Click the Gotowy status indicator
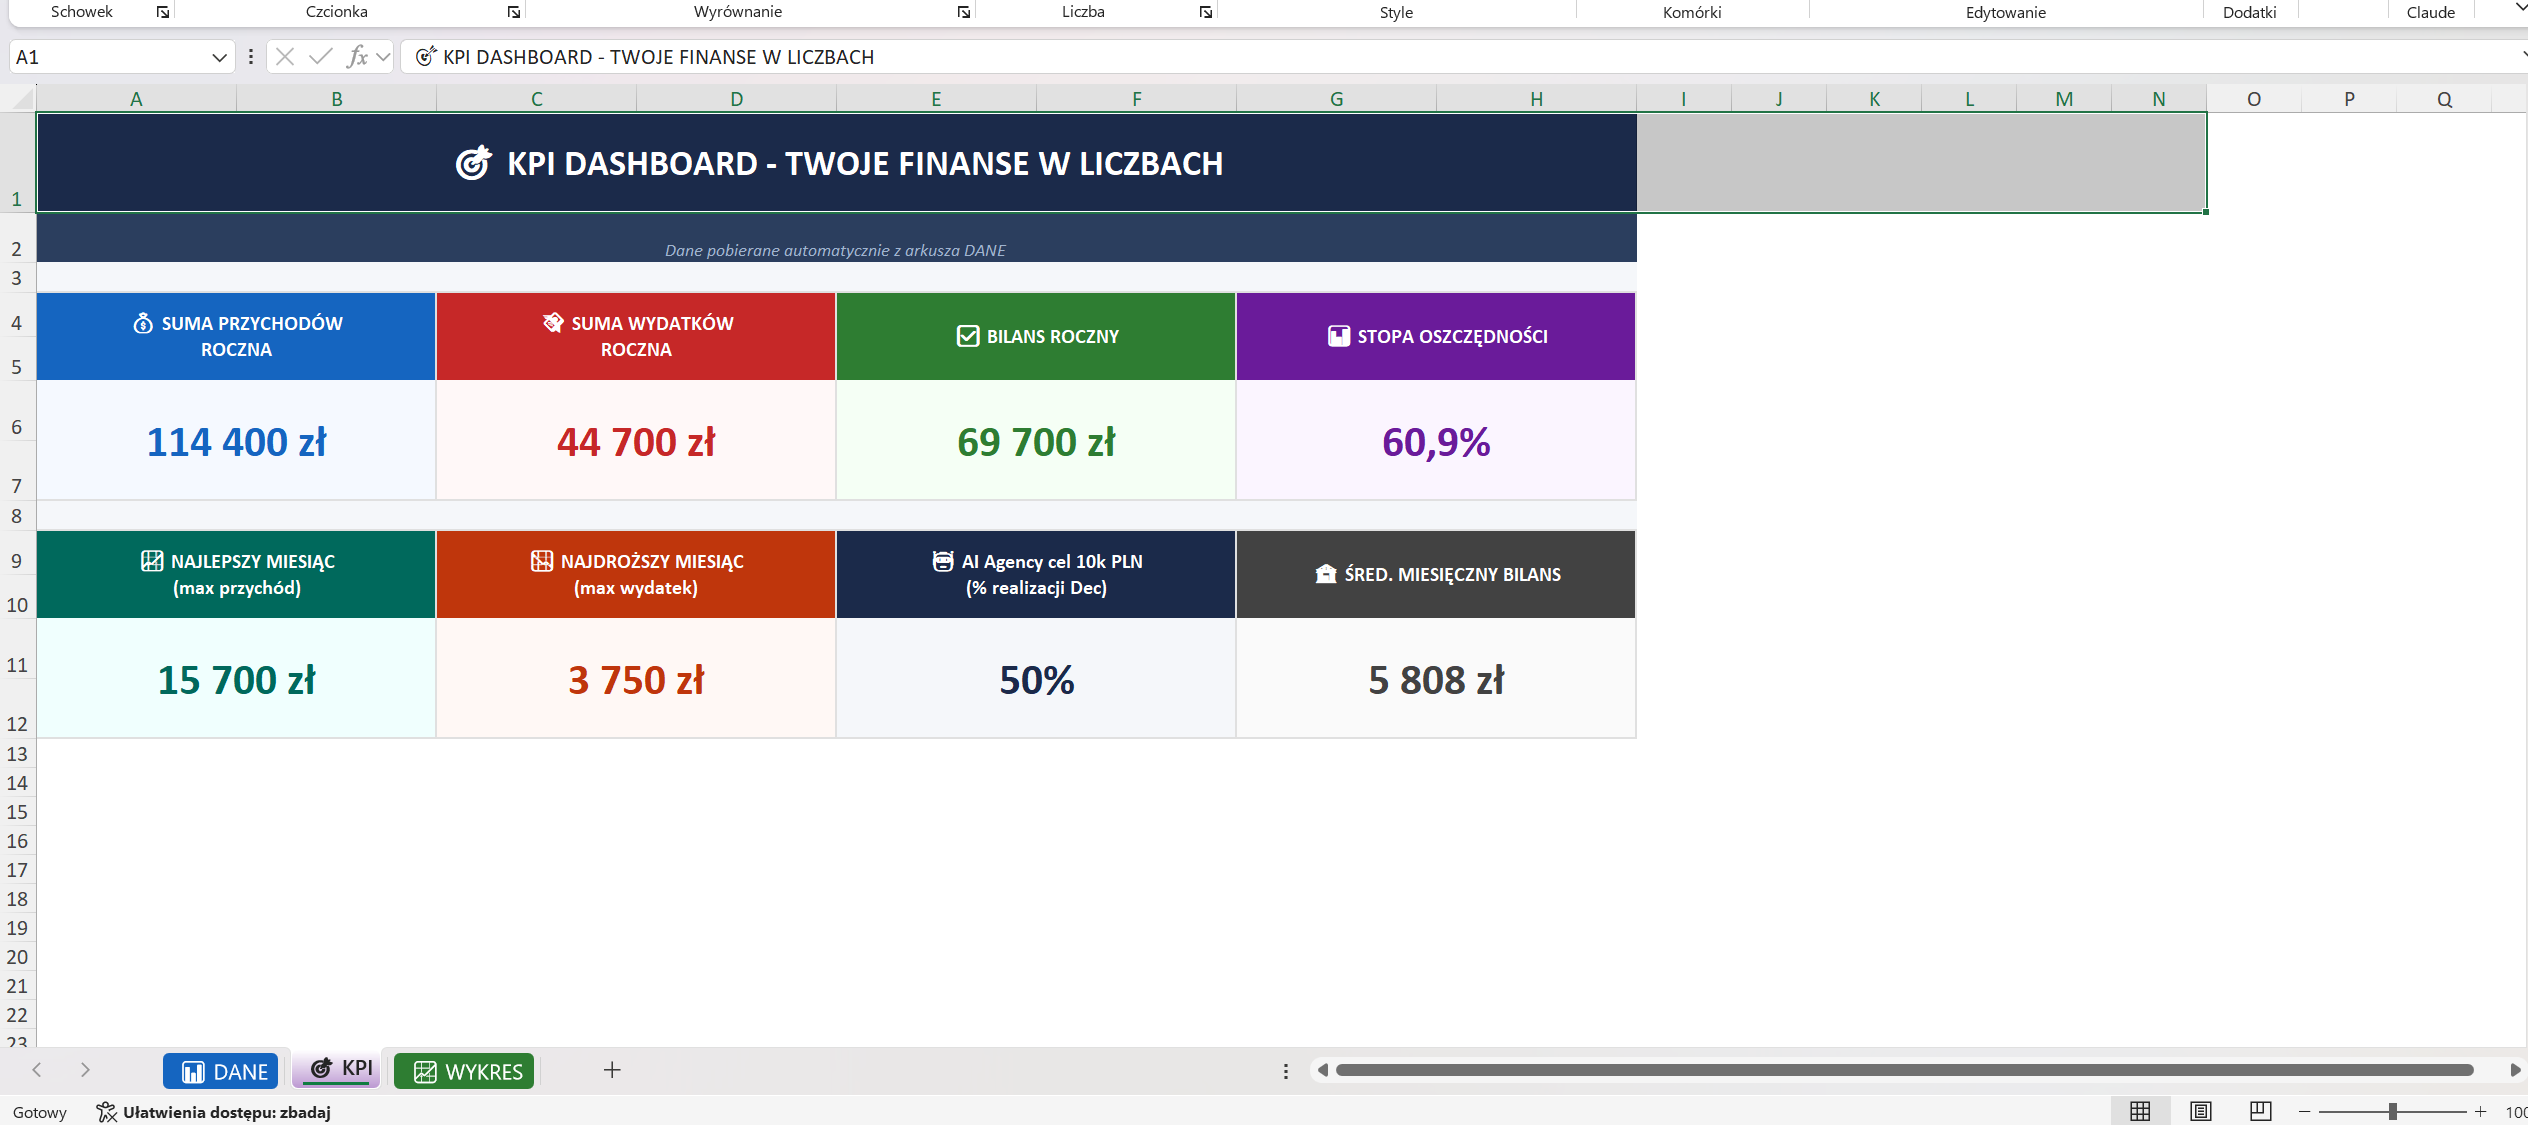 click(x=40, y=1112)
